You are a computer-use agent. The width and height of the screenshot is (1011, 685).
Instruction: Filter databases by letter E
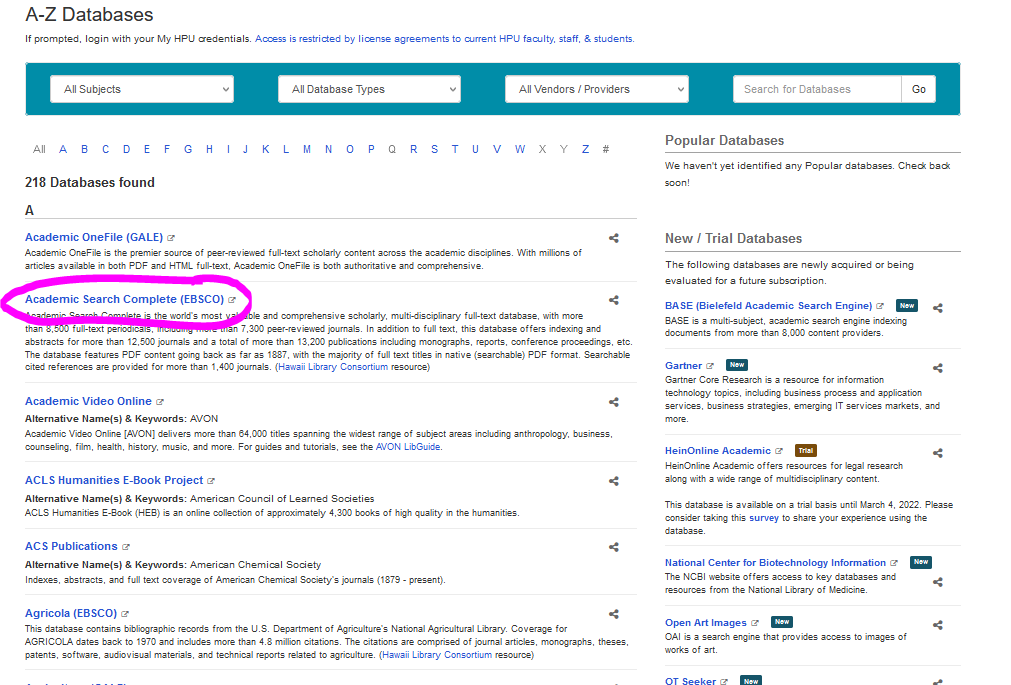[147, 149]
